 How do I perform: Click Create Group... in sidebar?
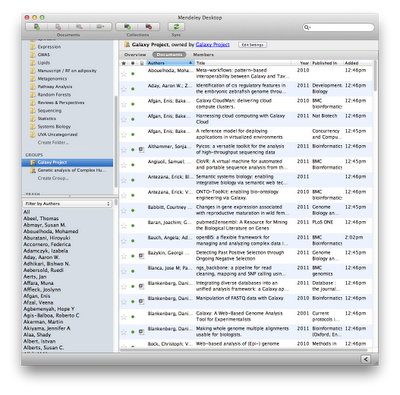53,178
